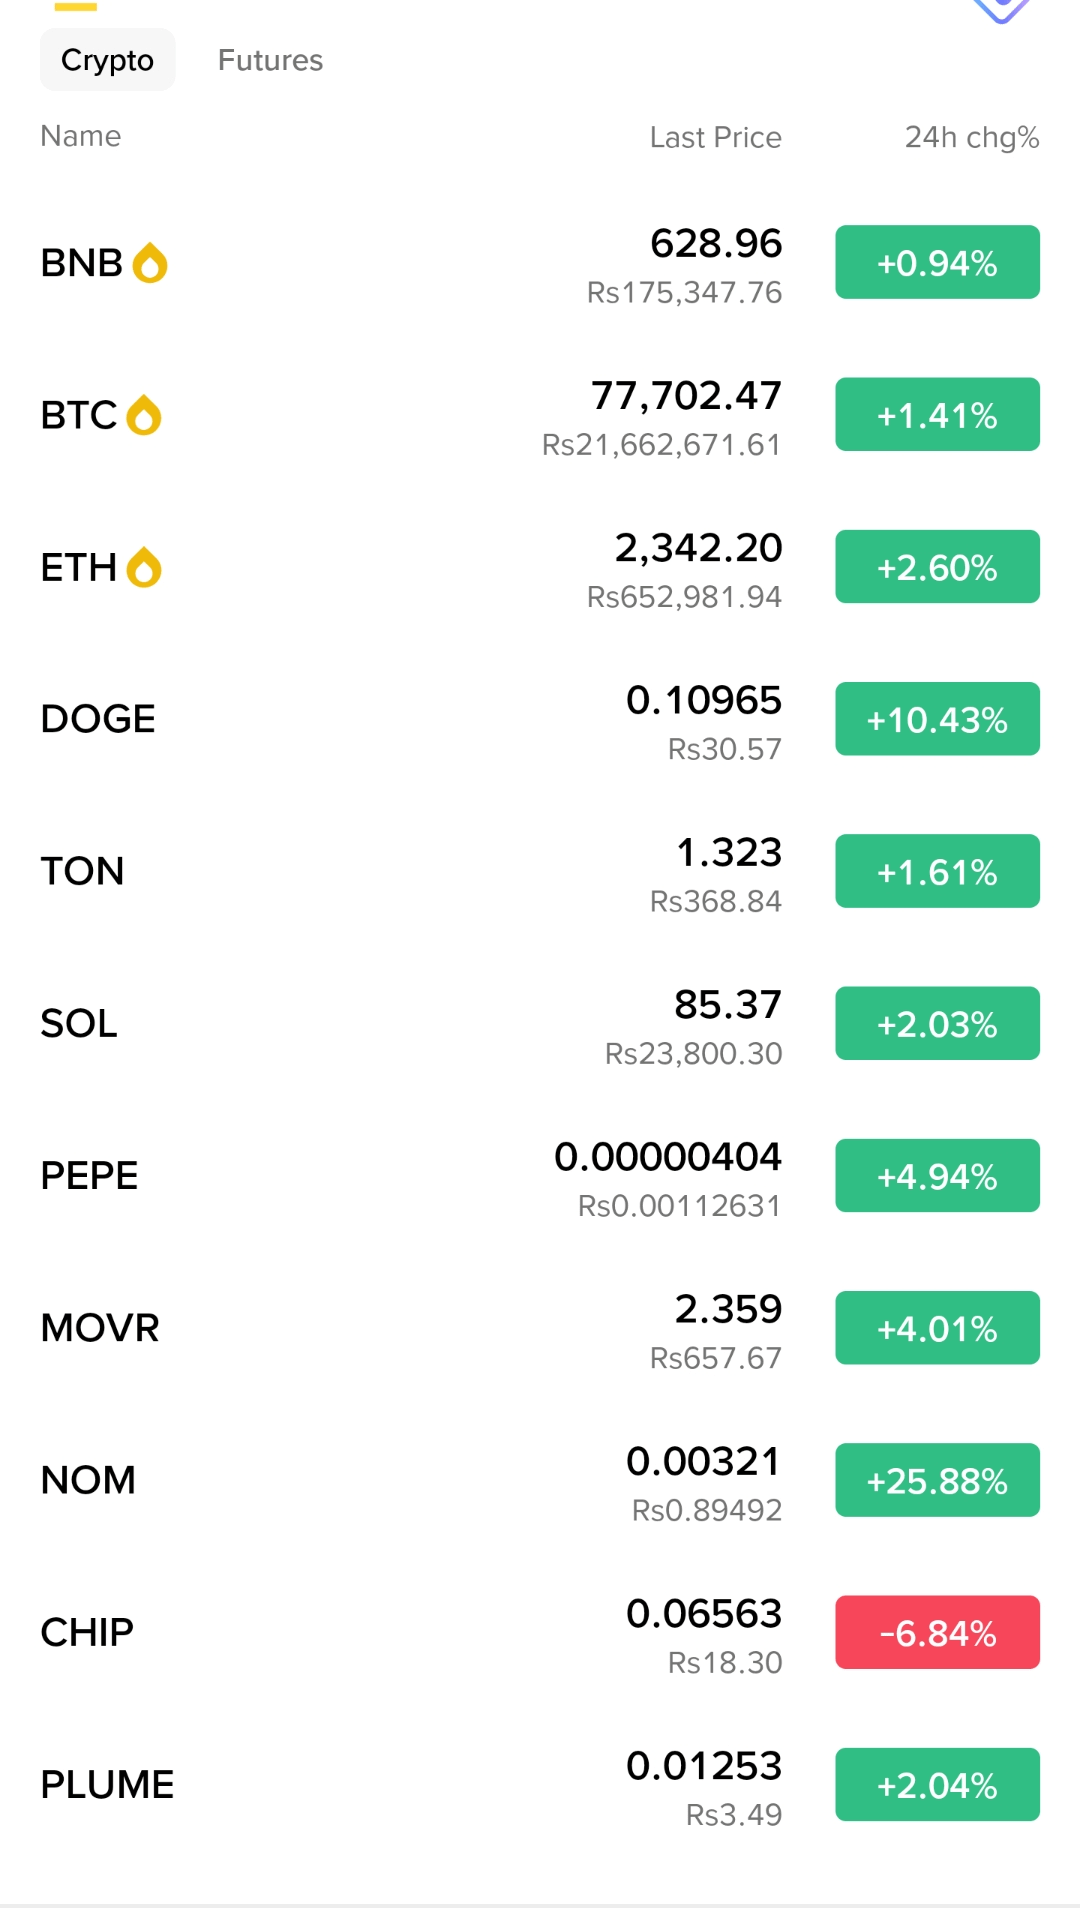Tap the flame icon next to ETH

(x=144, y=567)
